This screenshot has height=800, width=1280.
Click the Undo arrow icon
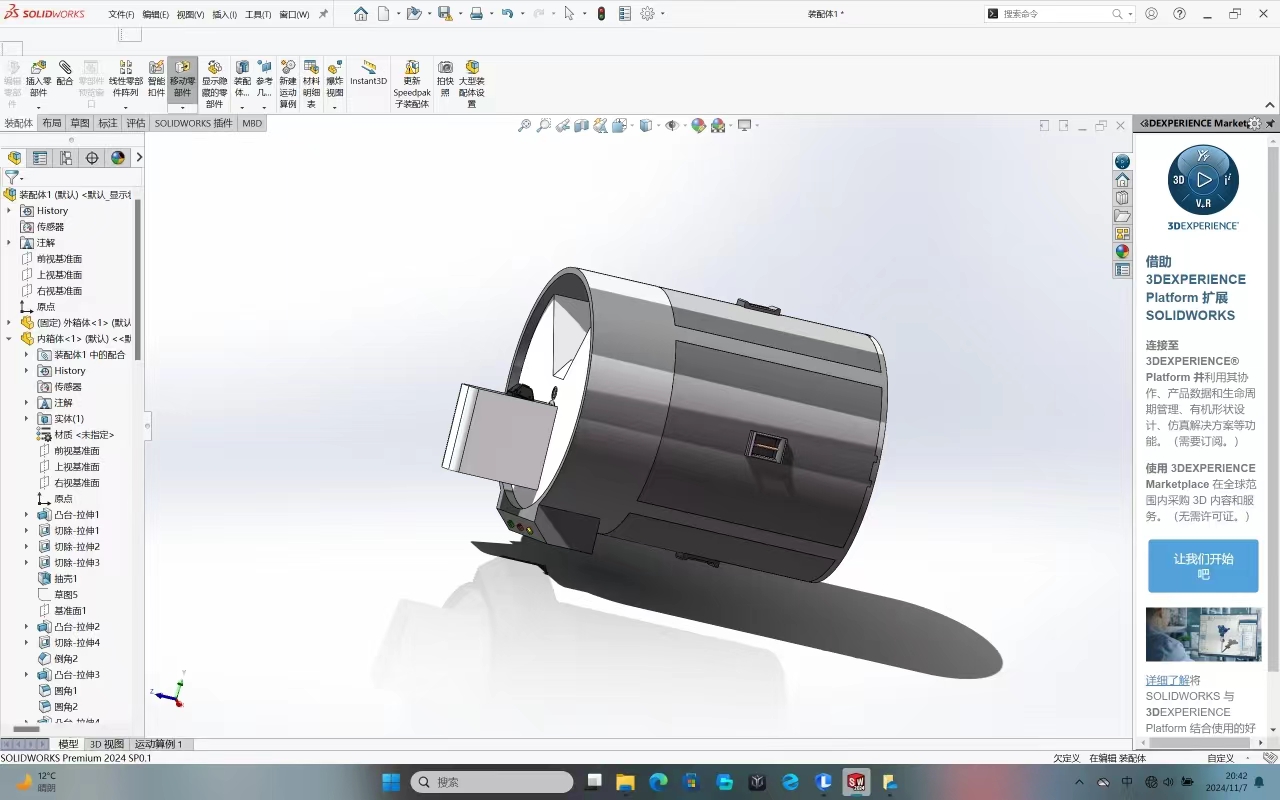507,14
